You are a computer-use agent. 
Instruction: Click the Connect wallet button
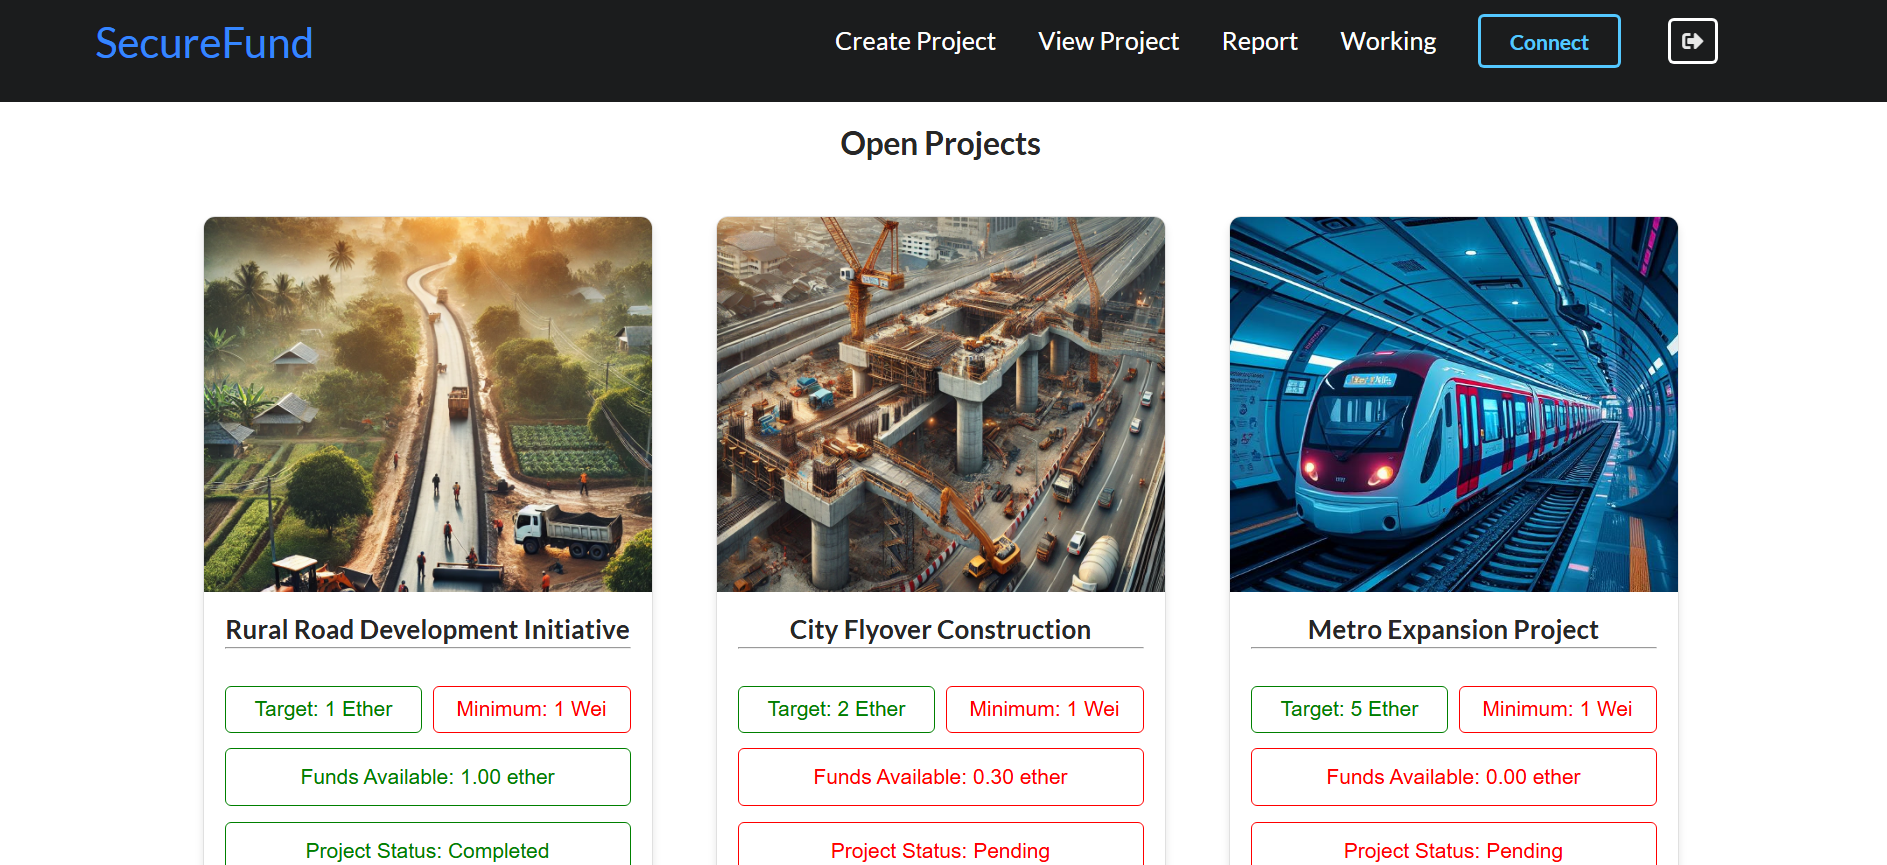[x=1549, y=41]
